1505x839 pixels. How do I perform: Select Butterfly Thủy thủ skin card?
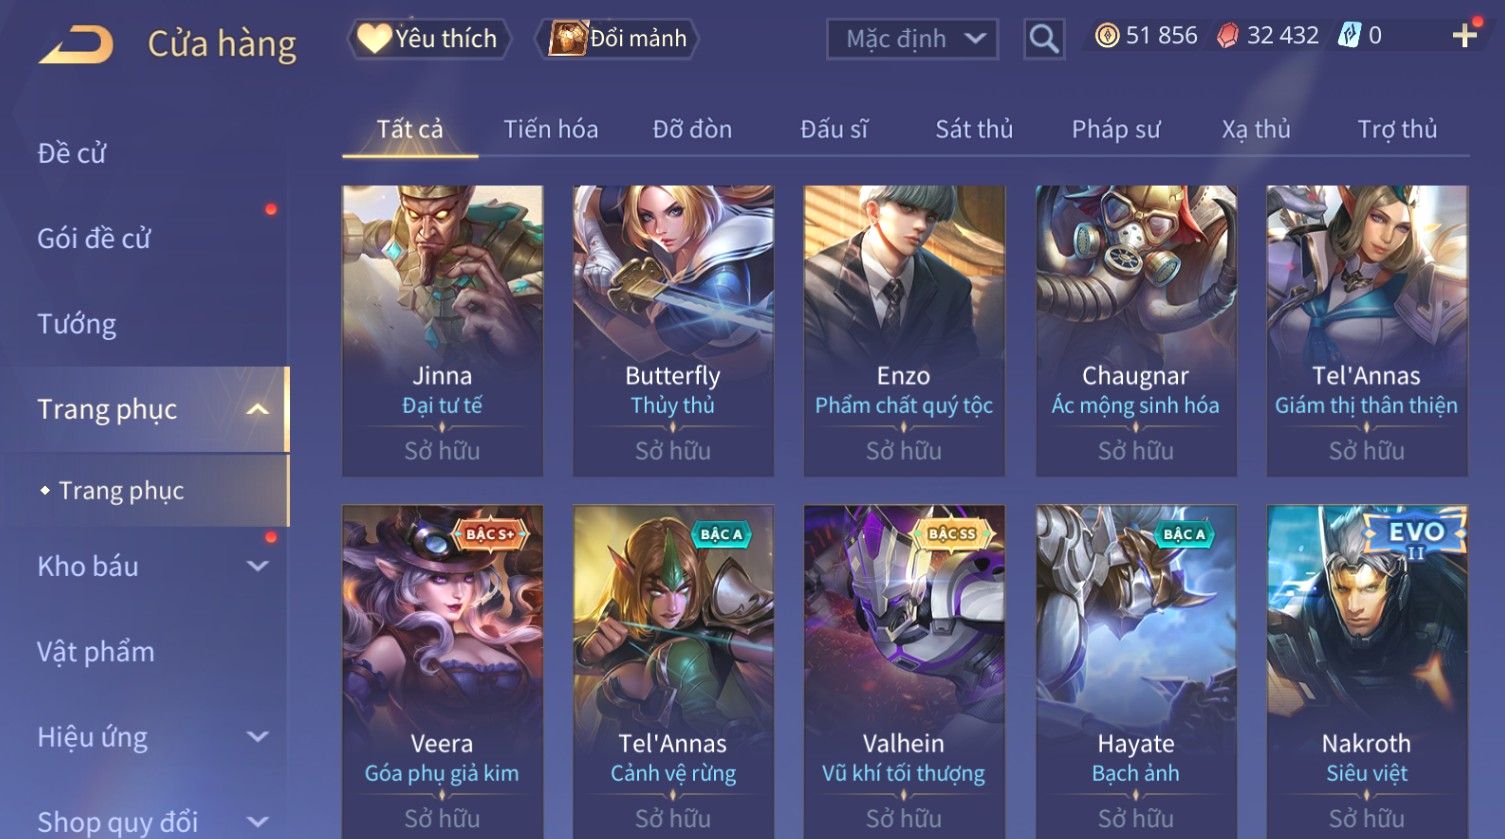point(673,330)
